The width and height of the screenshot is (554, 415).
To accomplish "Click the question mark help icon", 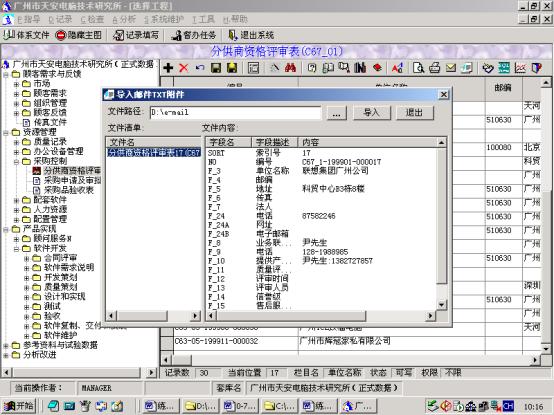I will point(312,68).
